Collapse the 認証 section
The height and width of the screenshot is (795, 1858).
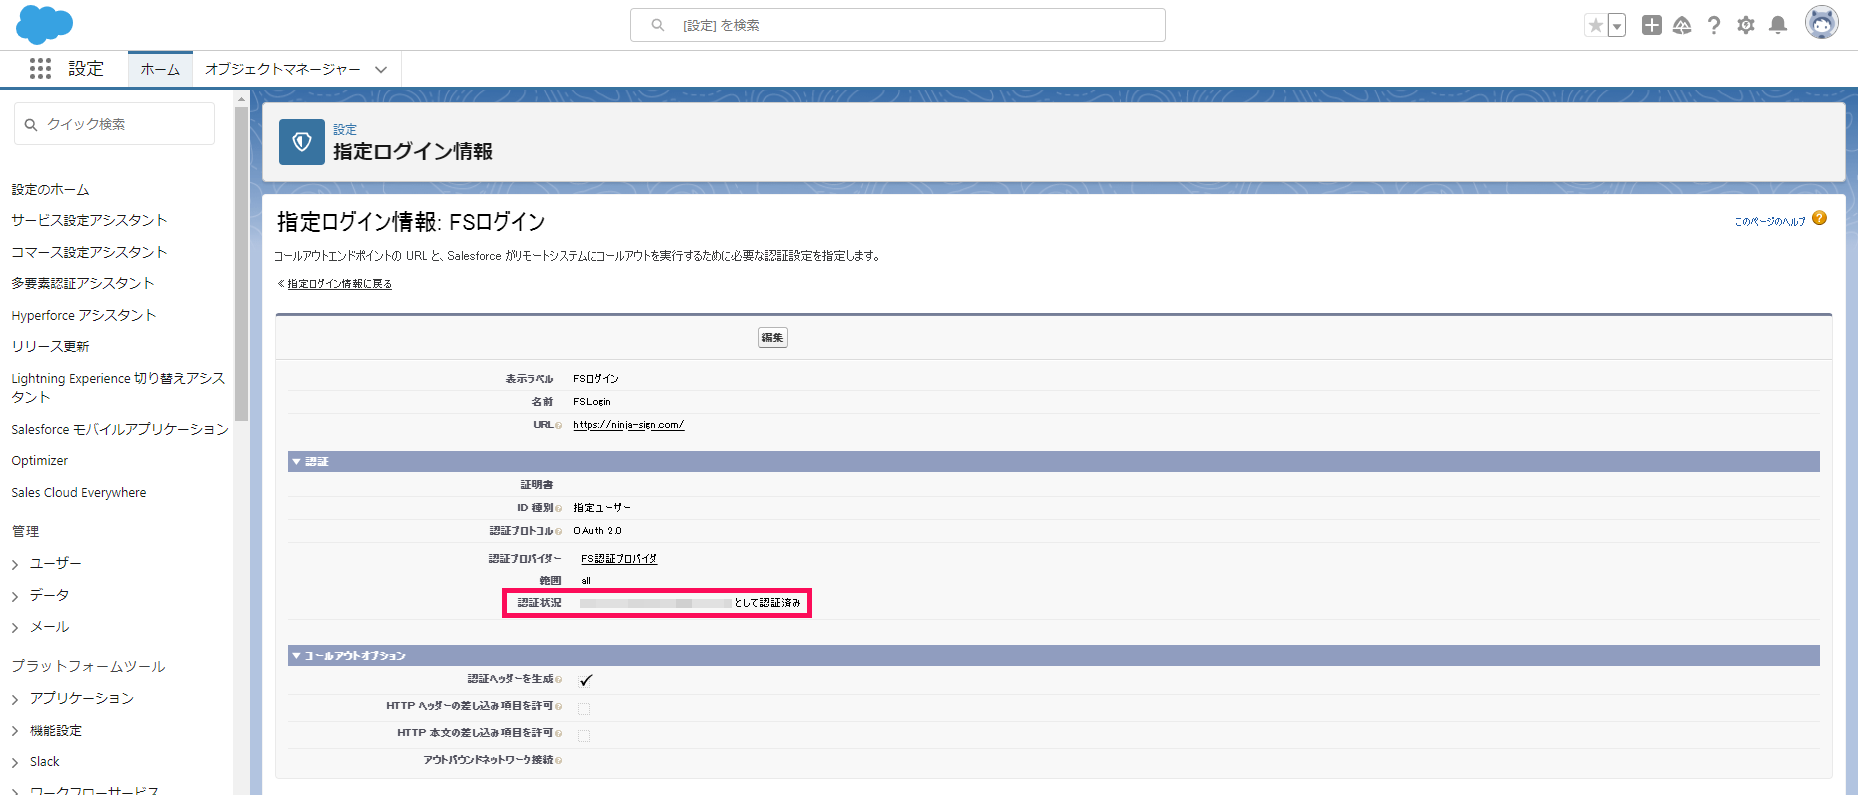tap(296, 461)
